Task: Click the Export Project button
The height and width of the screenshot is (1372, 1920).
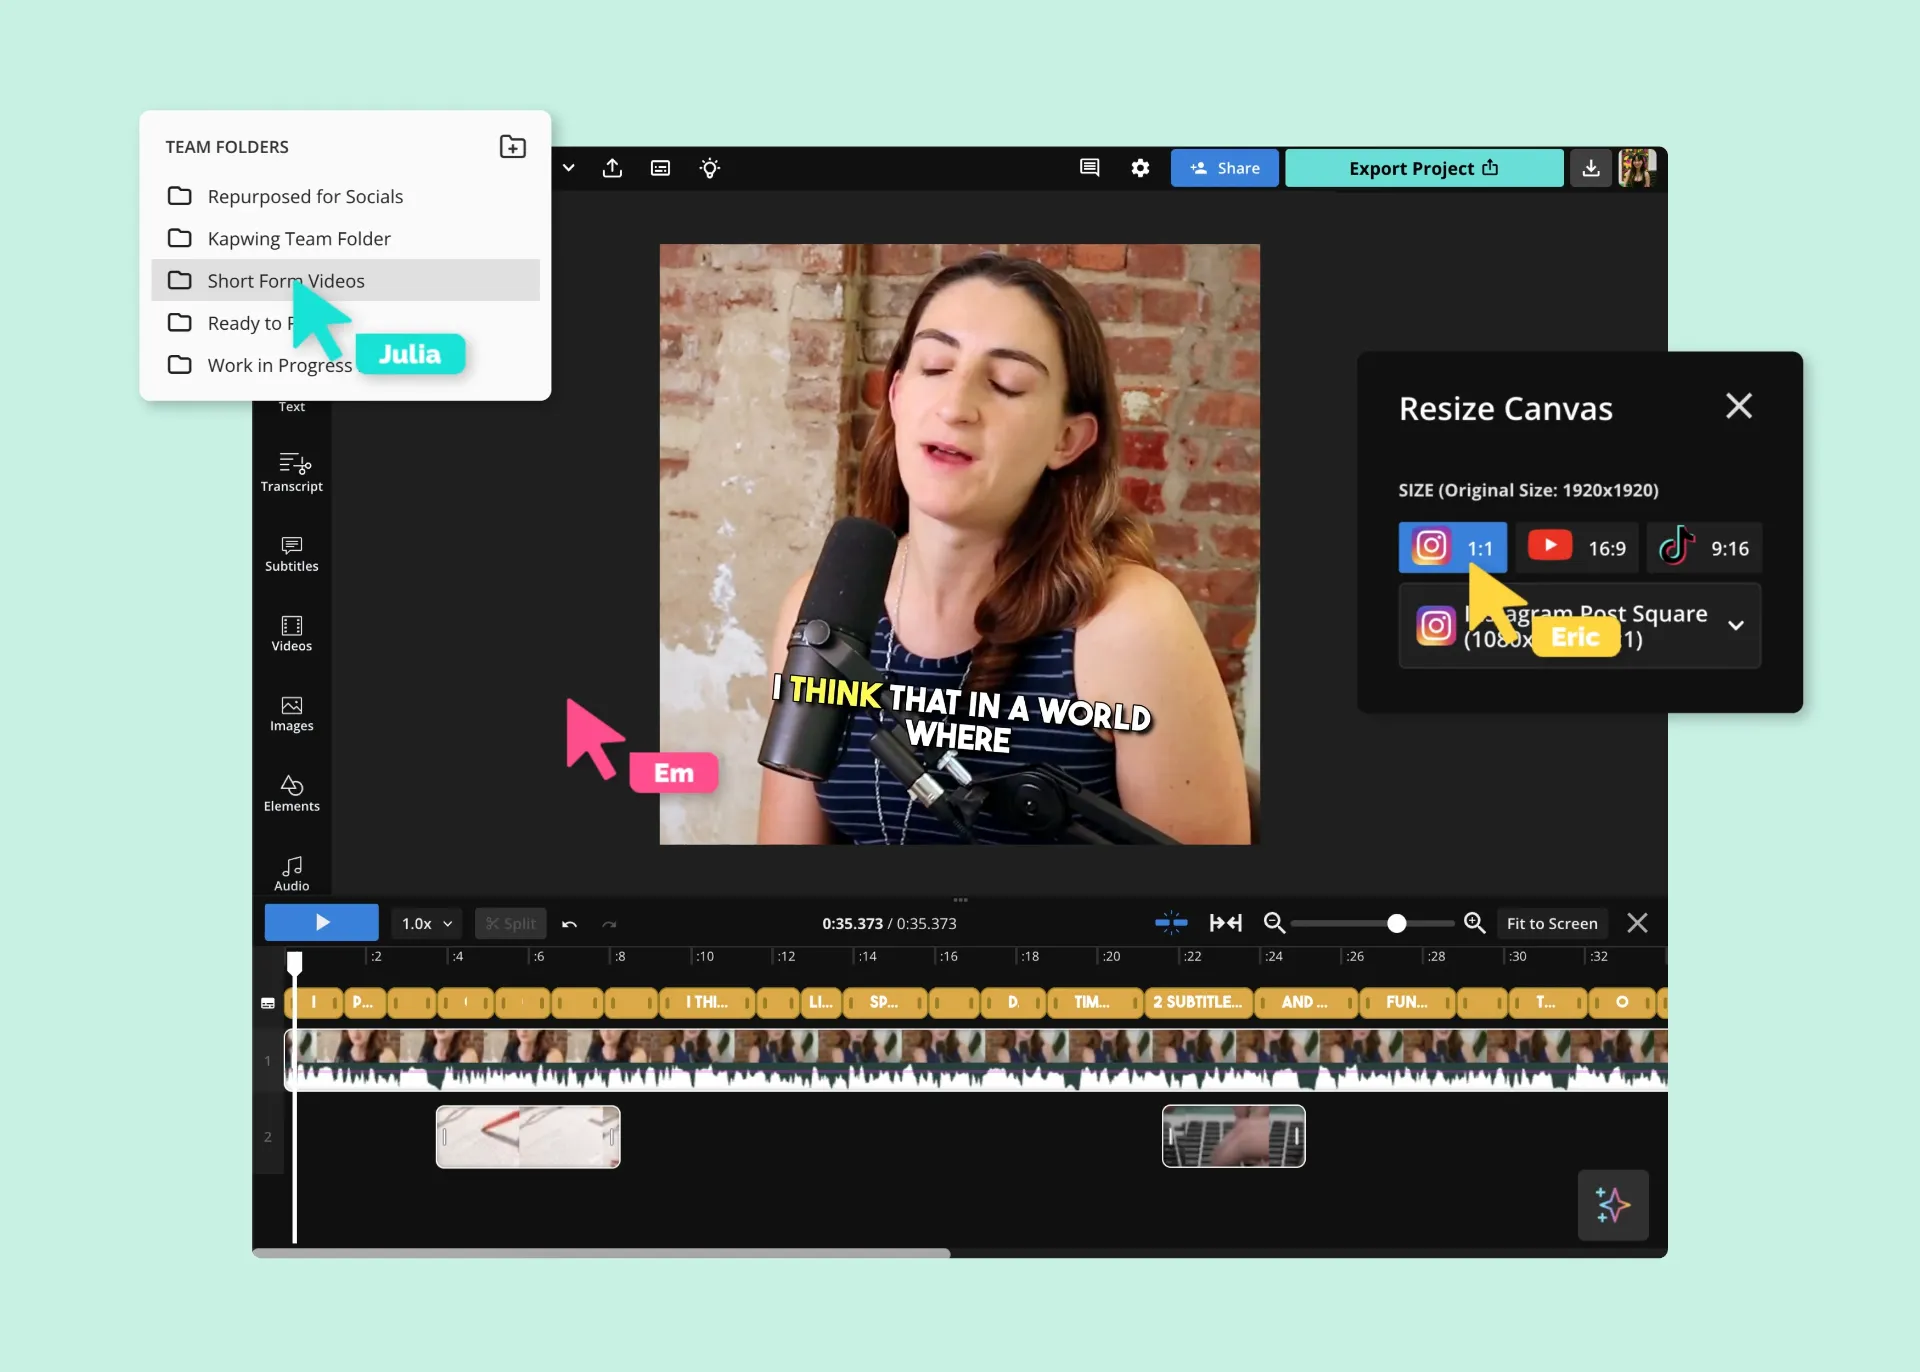Action: 1423,168
